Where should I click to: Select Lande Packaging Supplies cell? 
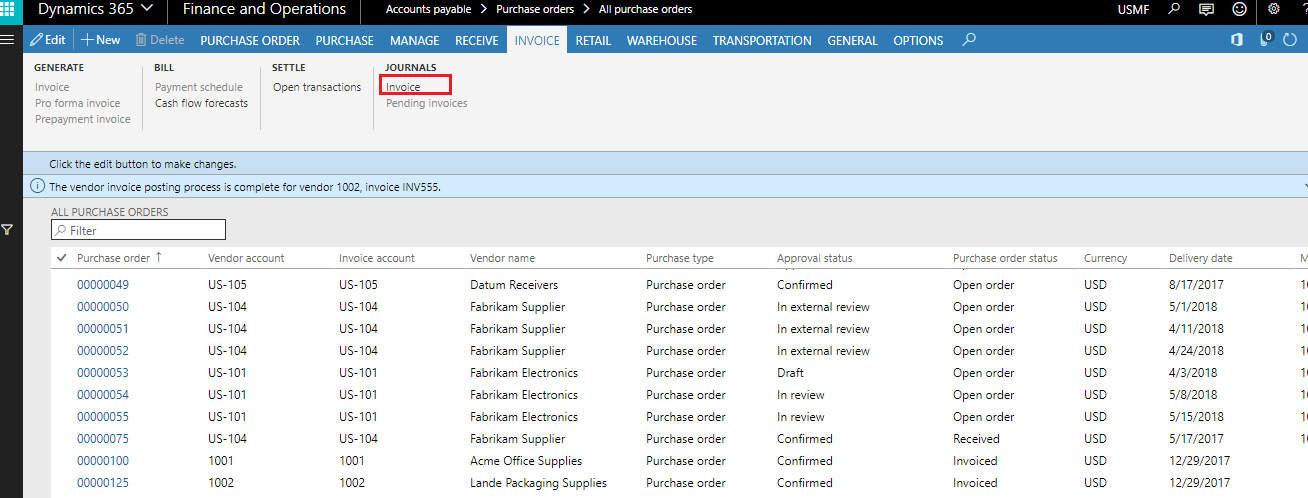tap(538, 483)
